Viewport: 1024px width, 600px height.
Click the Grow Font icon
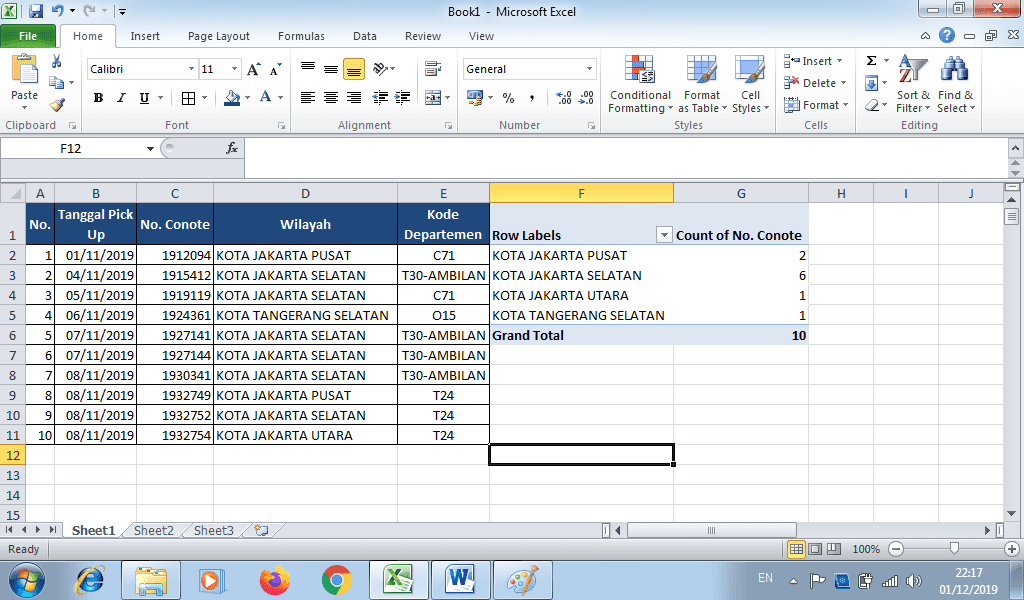click(254, 69)
